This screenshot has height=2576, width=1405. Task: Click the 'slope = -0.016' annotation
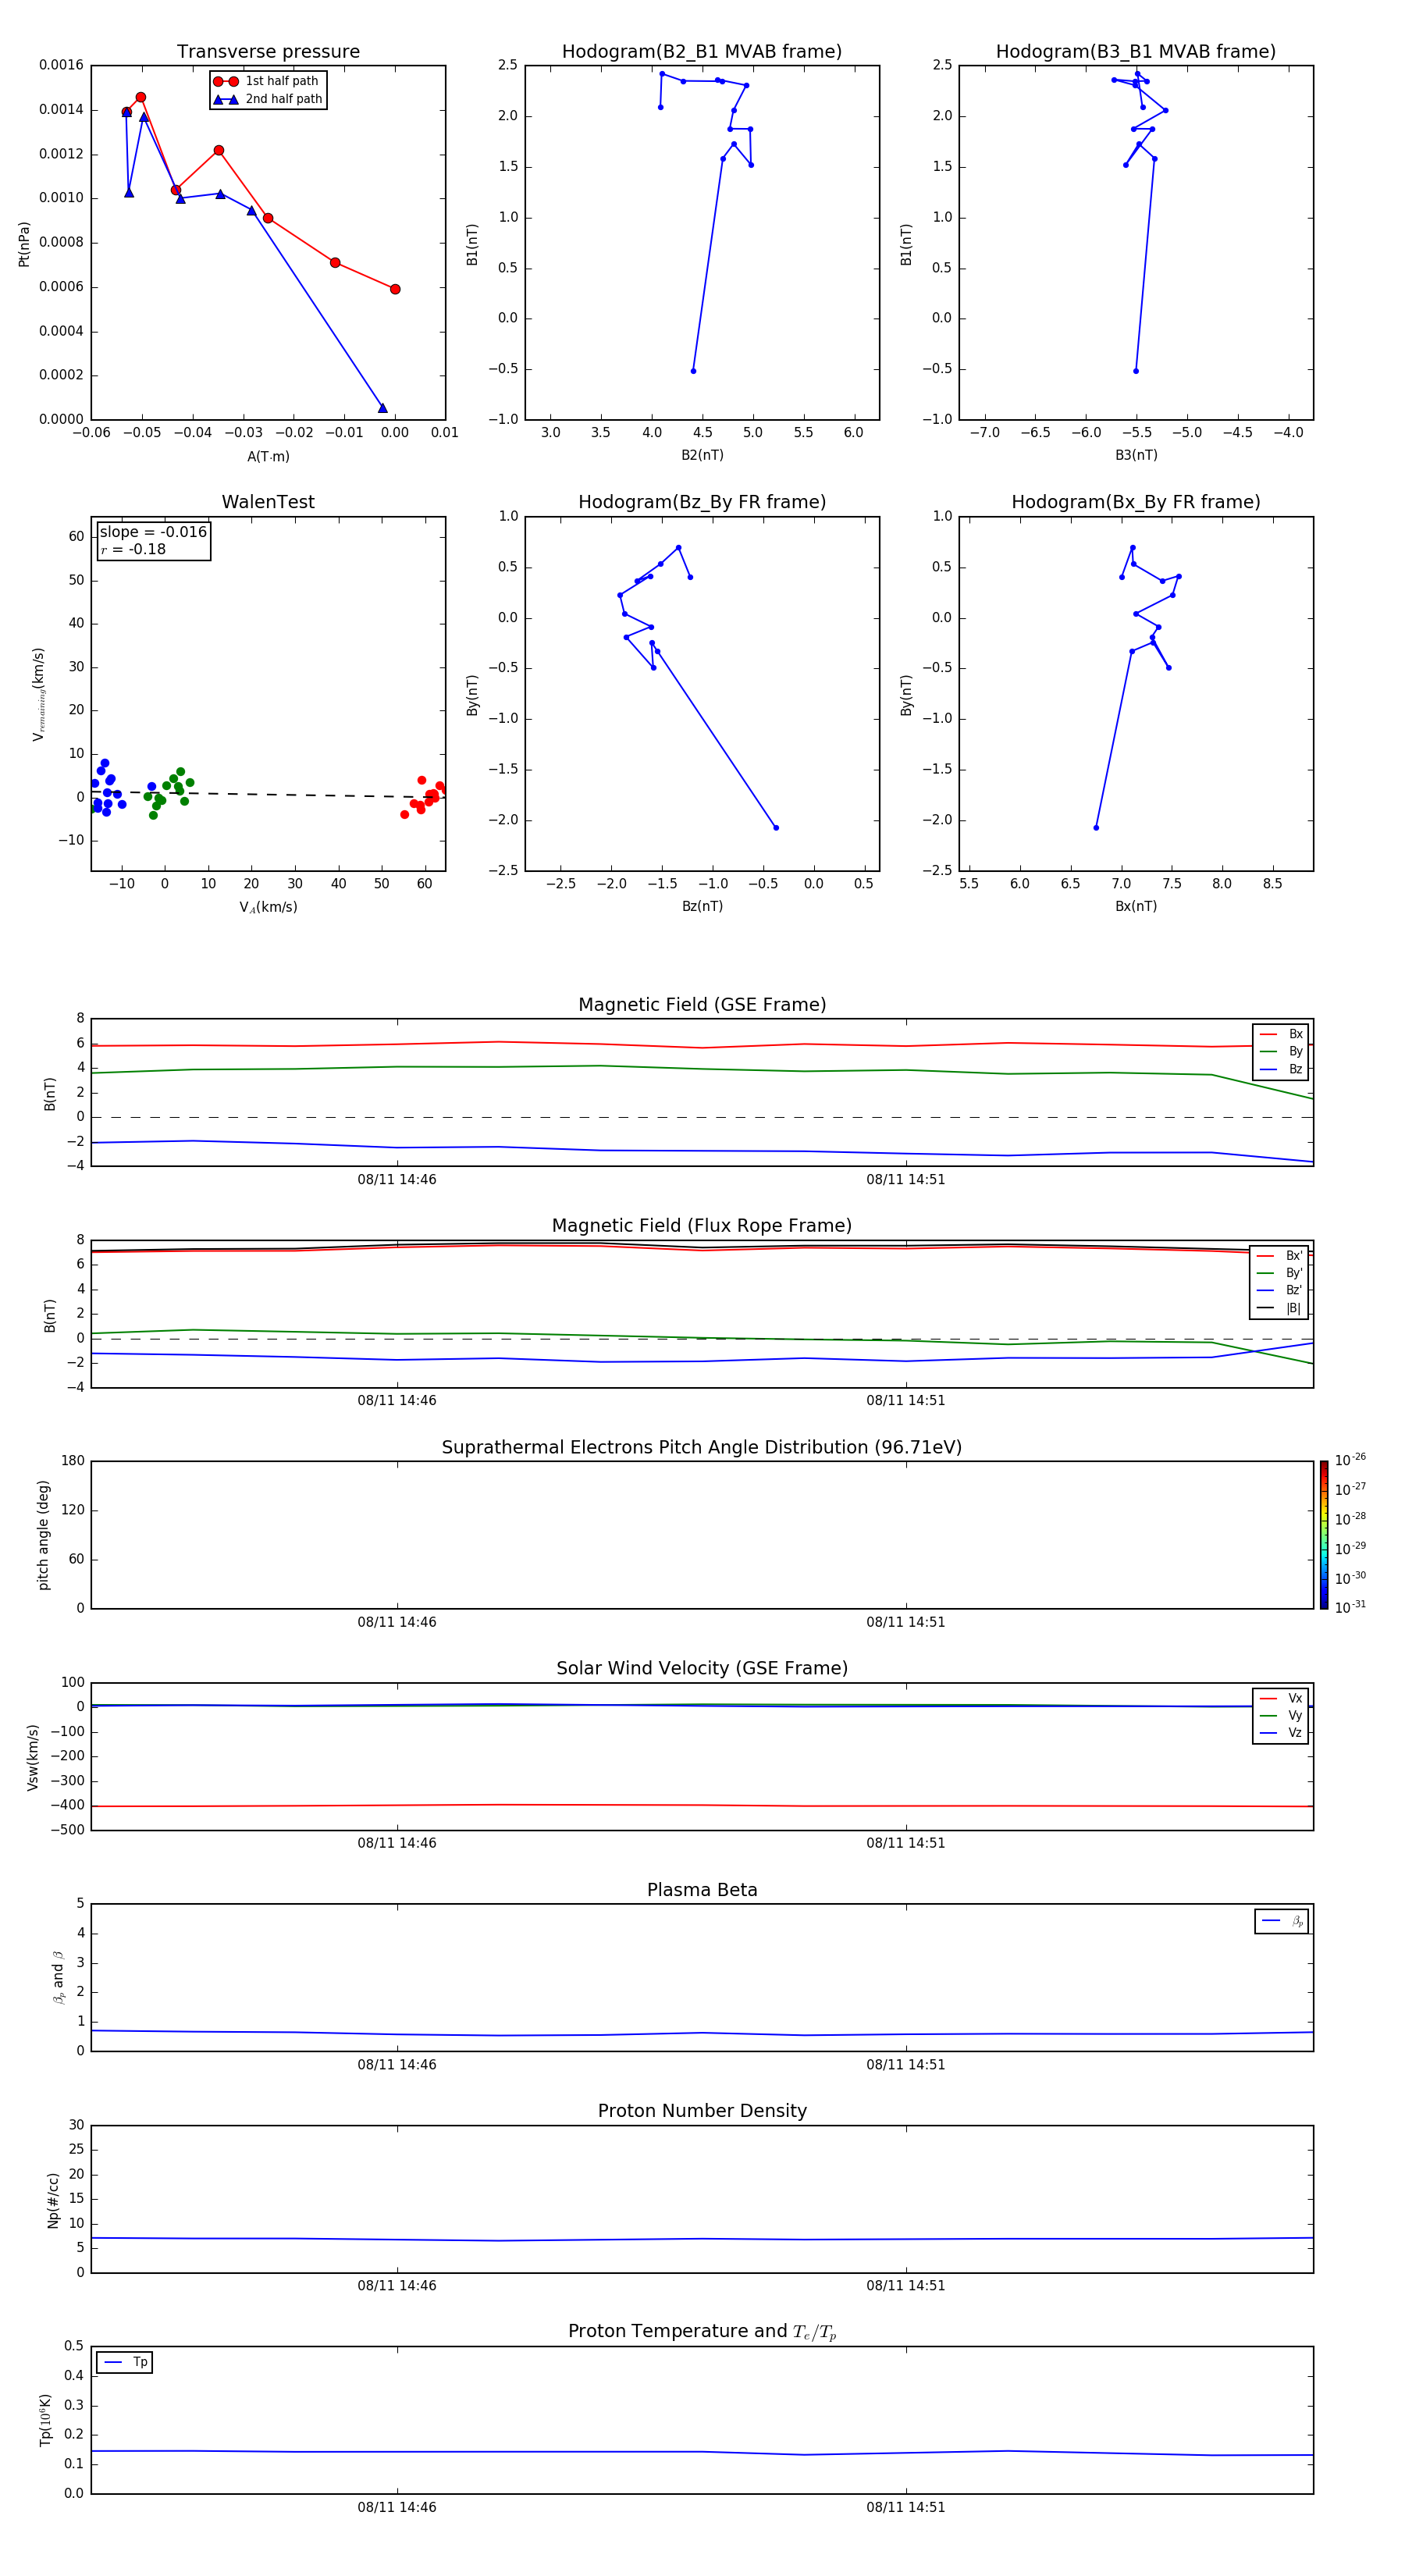(153, 532)
